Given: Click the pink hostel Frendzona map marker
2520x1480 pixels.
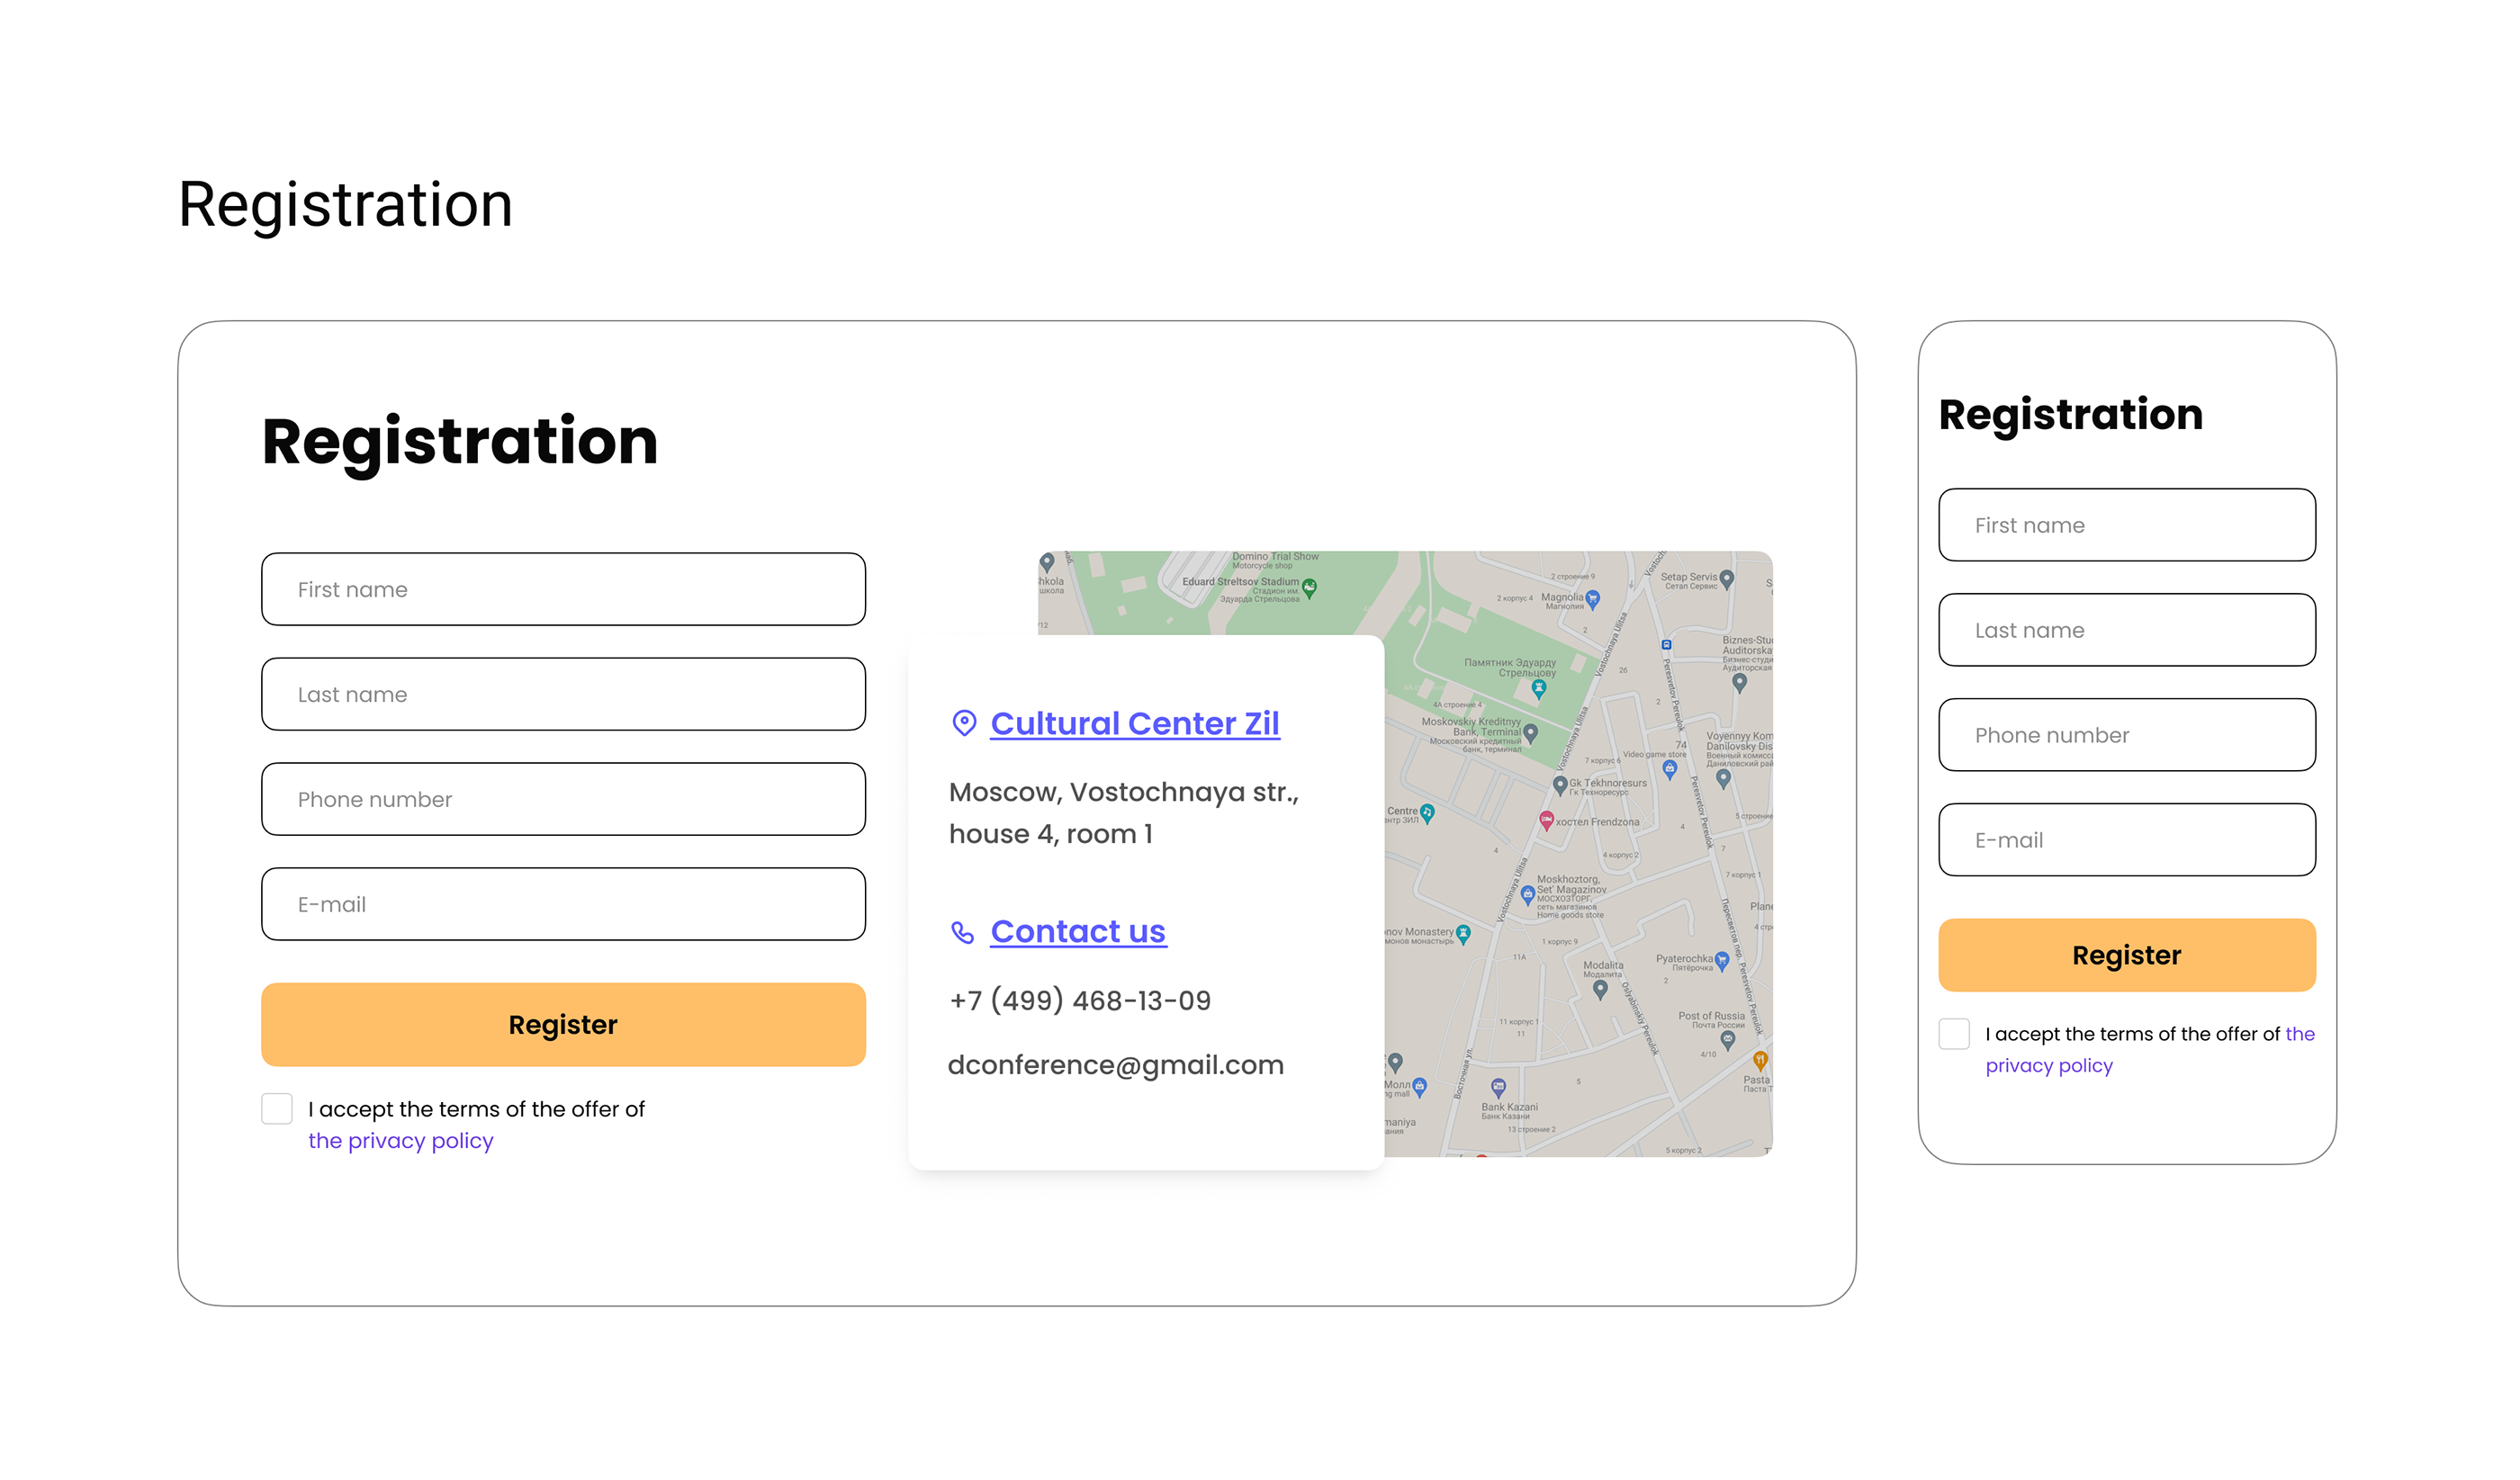Looking at the screenshot, I should pyautogui.click(x=1546, y=821).
